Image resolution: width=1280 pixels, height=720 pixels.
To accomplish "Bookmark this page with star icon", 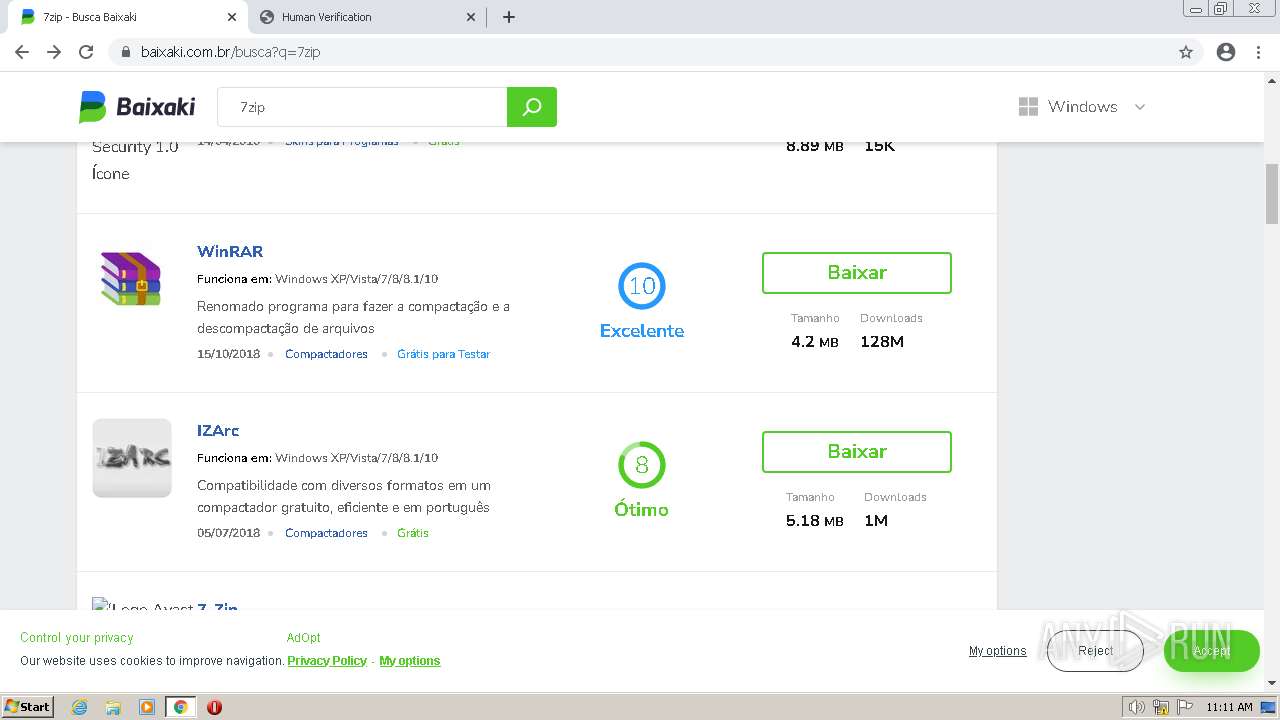I will pos(1186,52).
